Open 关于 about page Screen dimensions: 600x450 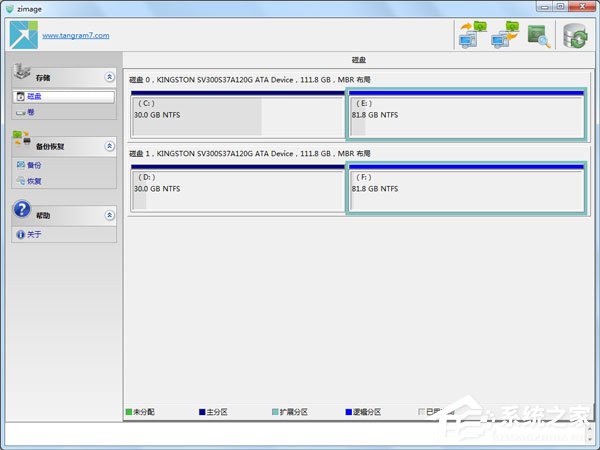tap(34, 234)
